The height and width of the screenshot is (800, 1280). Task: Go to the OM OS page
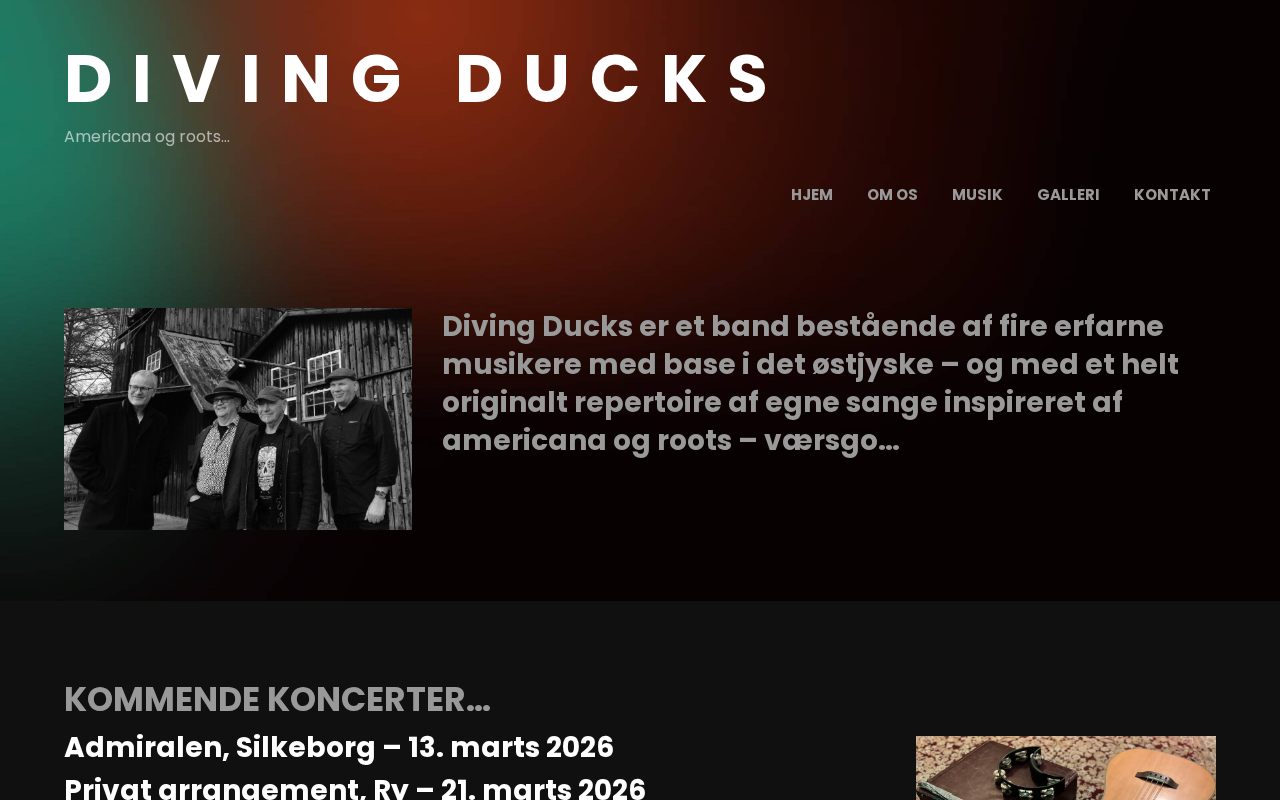[892, 195]
